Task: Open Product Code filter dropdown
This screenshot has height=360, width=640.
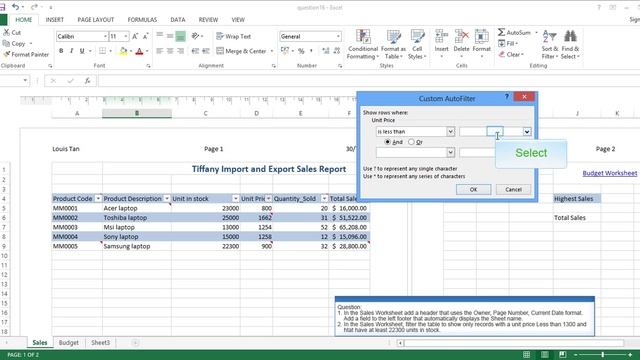Action: 98,198
